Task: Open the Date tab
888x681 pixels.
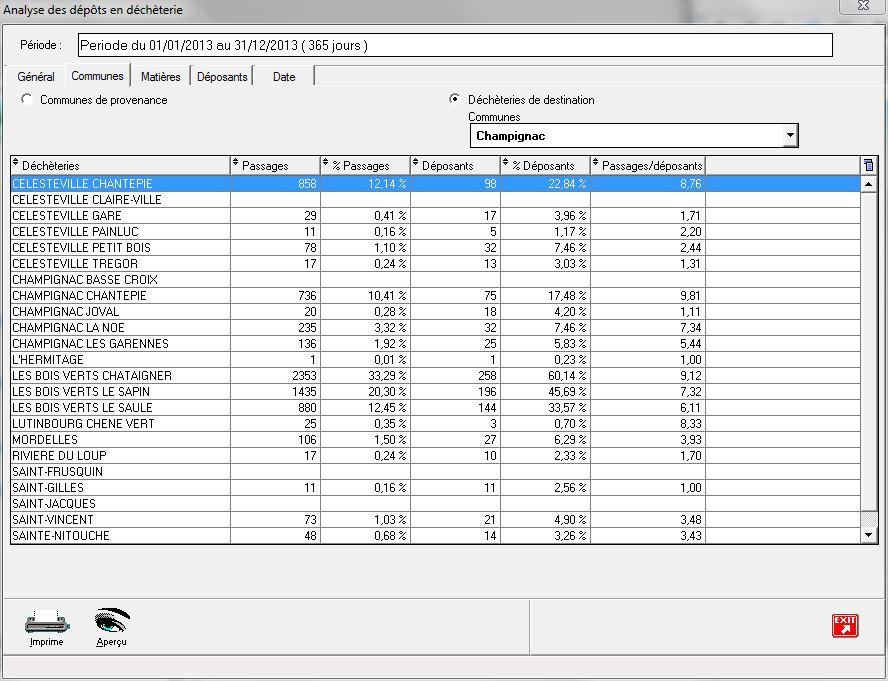Action: (284, 77)
